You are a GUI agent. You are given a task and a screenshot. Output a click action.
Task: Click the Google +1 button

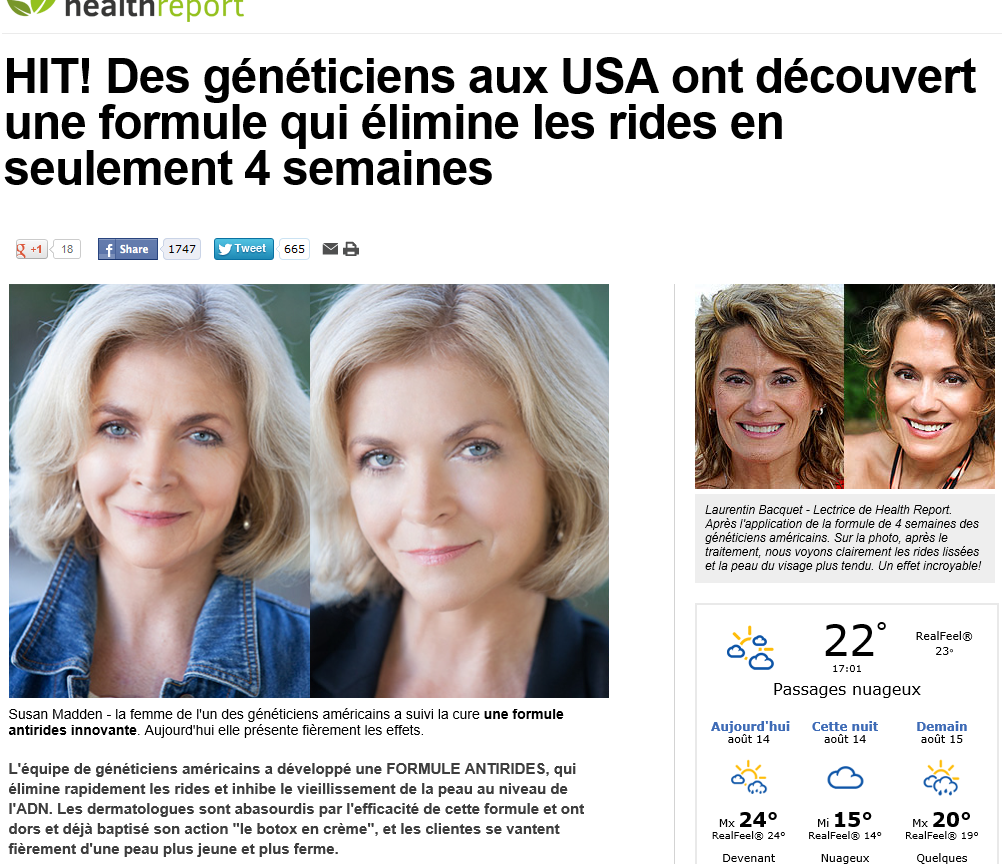[31, 249]
